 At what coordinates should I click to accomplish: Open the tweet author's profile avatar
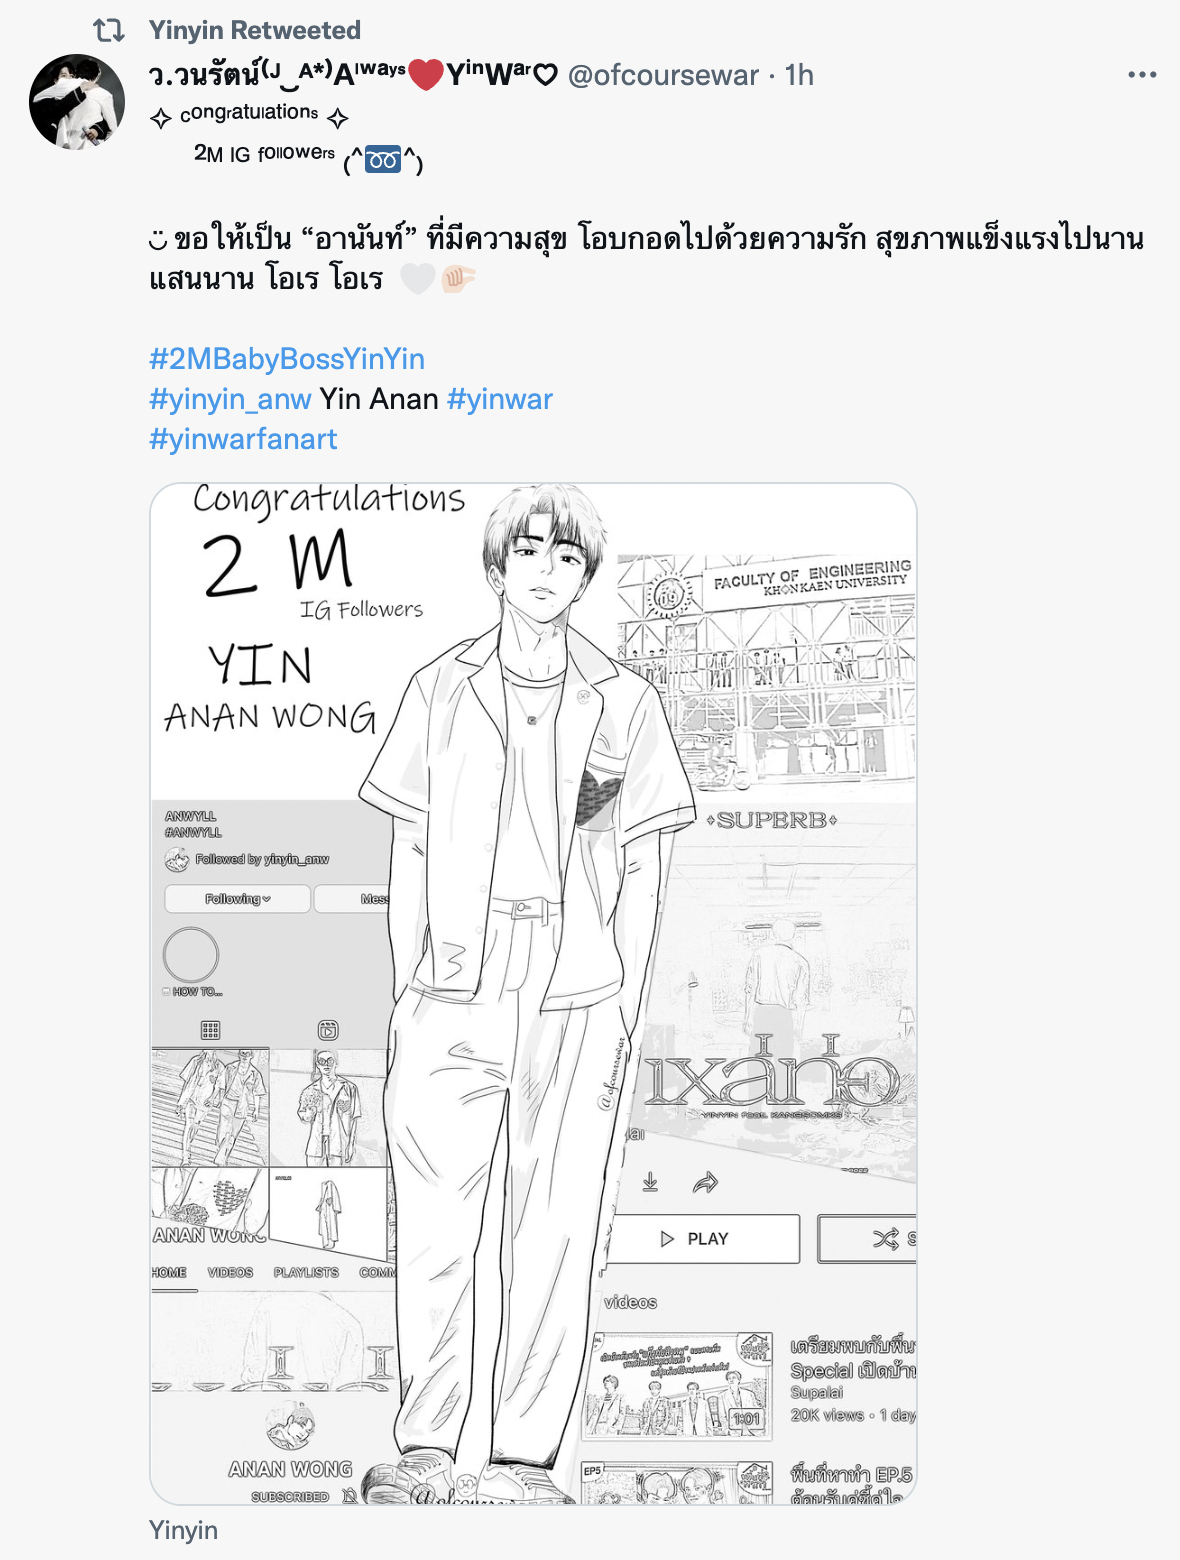[x=77, y=101]
